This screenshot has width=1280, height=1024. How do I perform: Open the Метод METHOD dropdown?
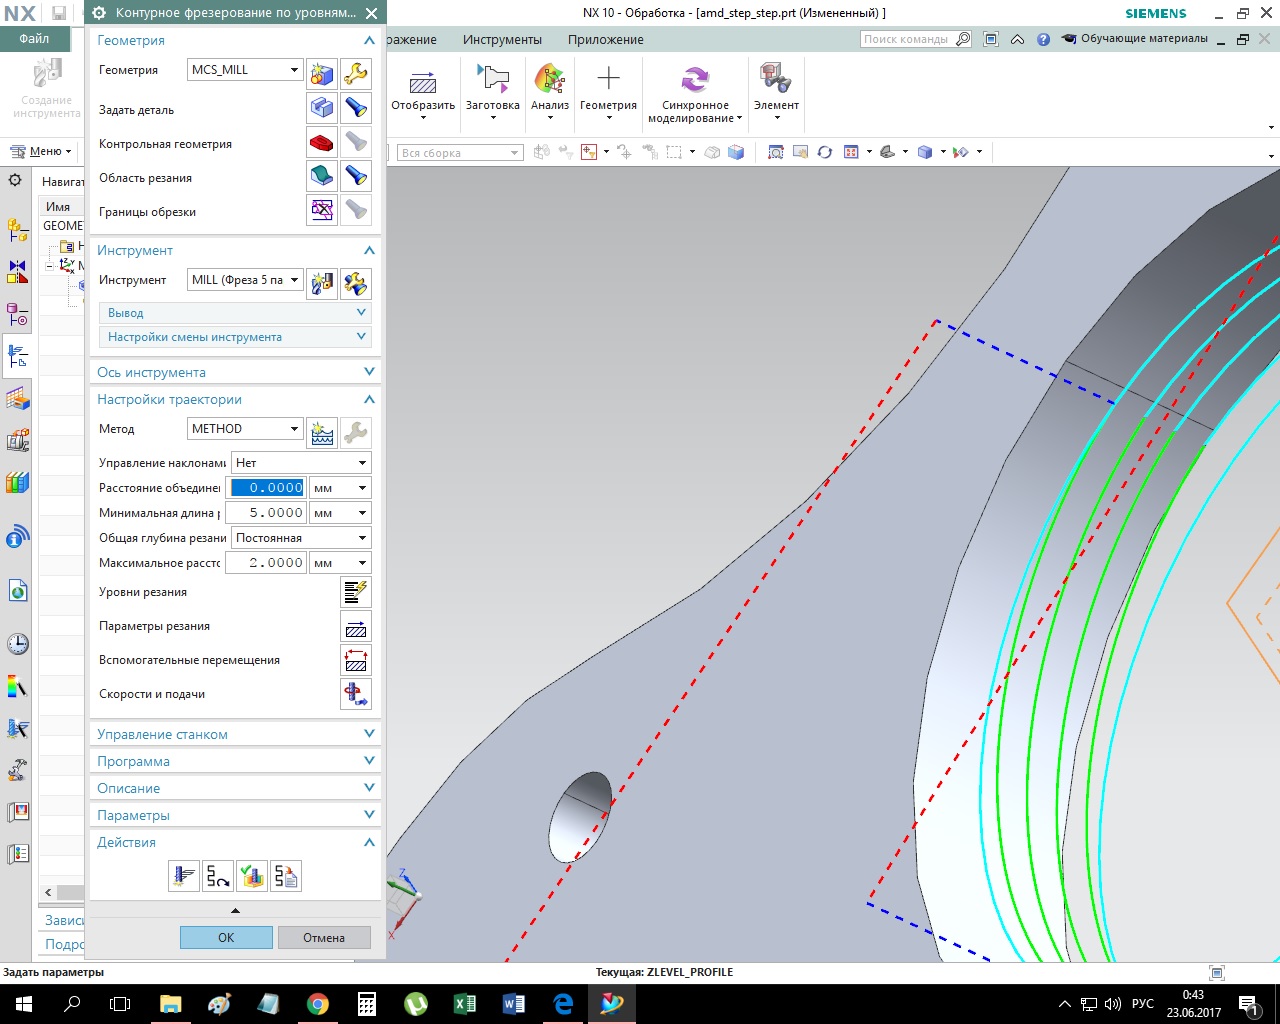pos(245,429)
